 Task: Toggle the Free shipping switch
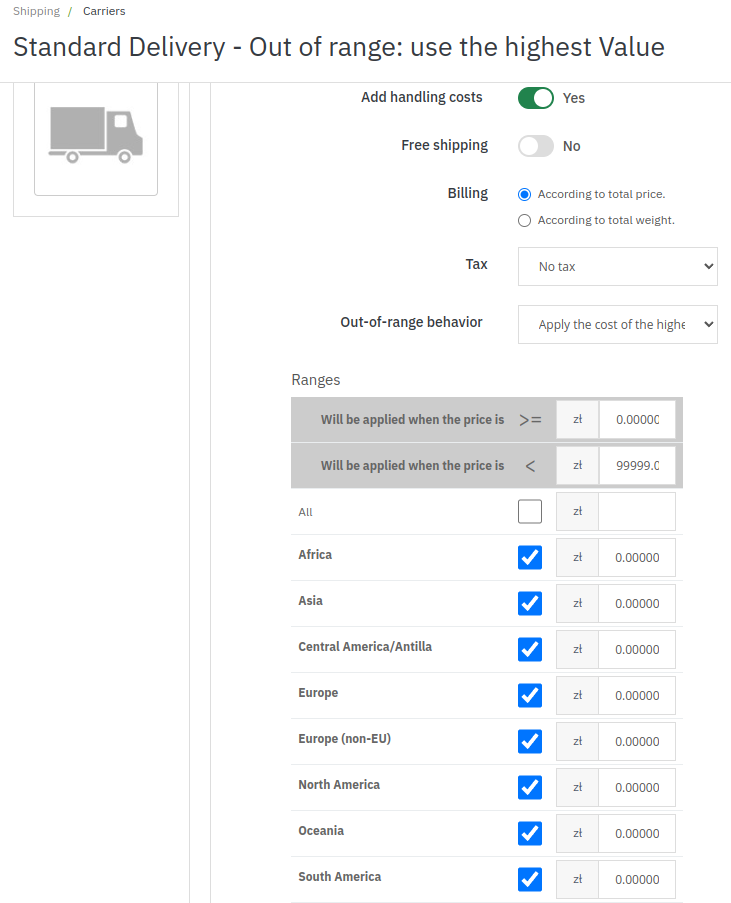pyautogui.click(x=536, y=146)
